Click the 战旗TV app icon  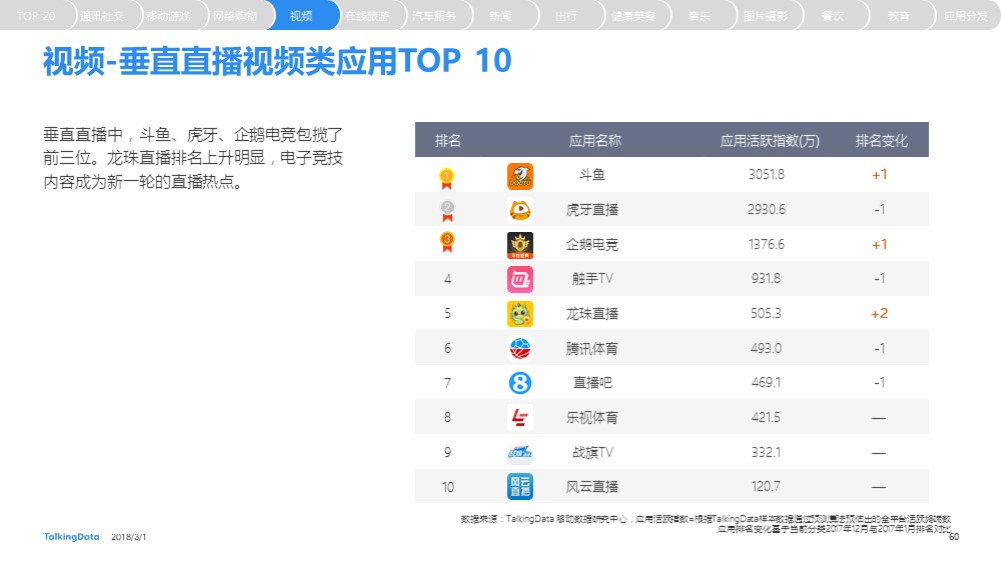click(x=520, y=453)
